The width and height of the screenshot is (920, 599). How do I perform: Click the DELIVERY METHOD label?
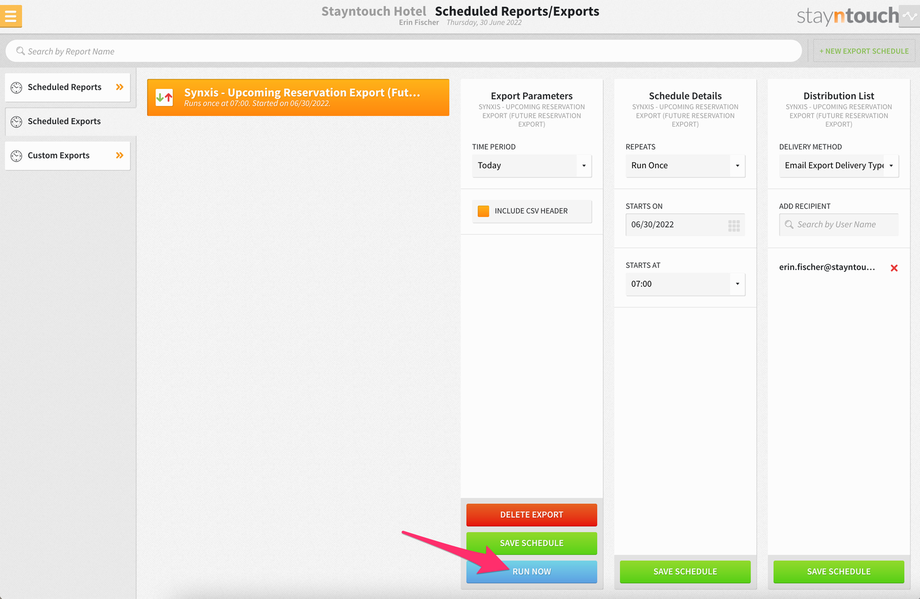point(811,147)
